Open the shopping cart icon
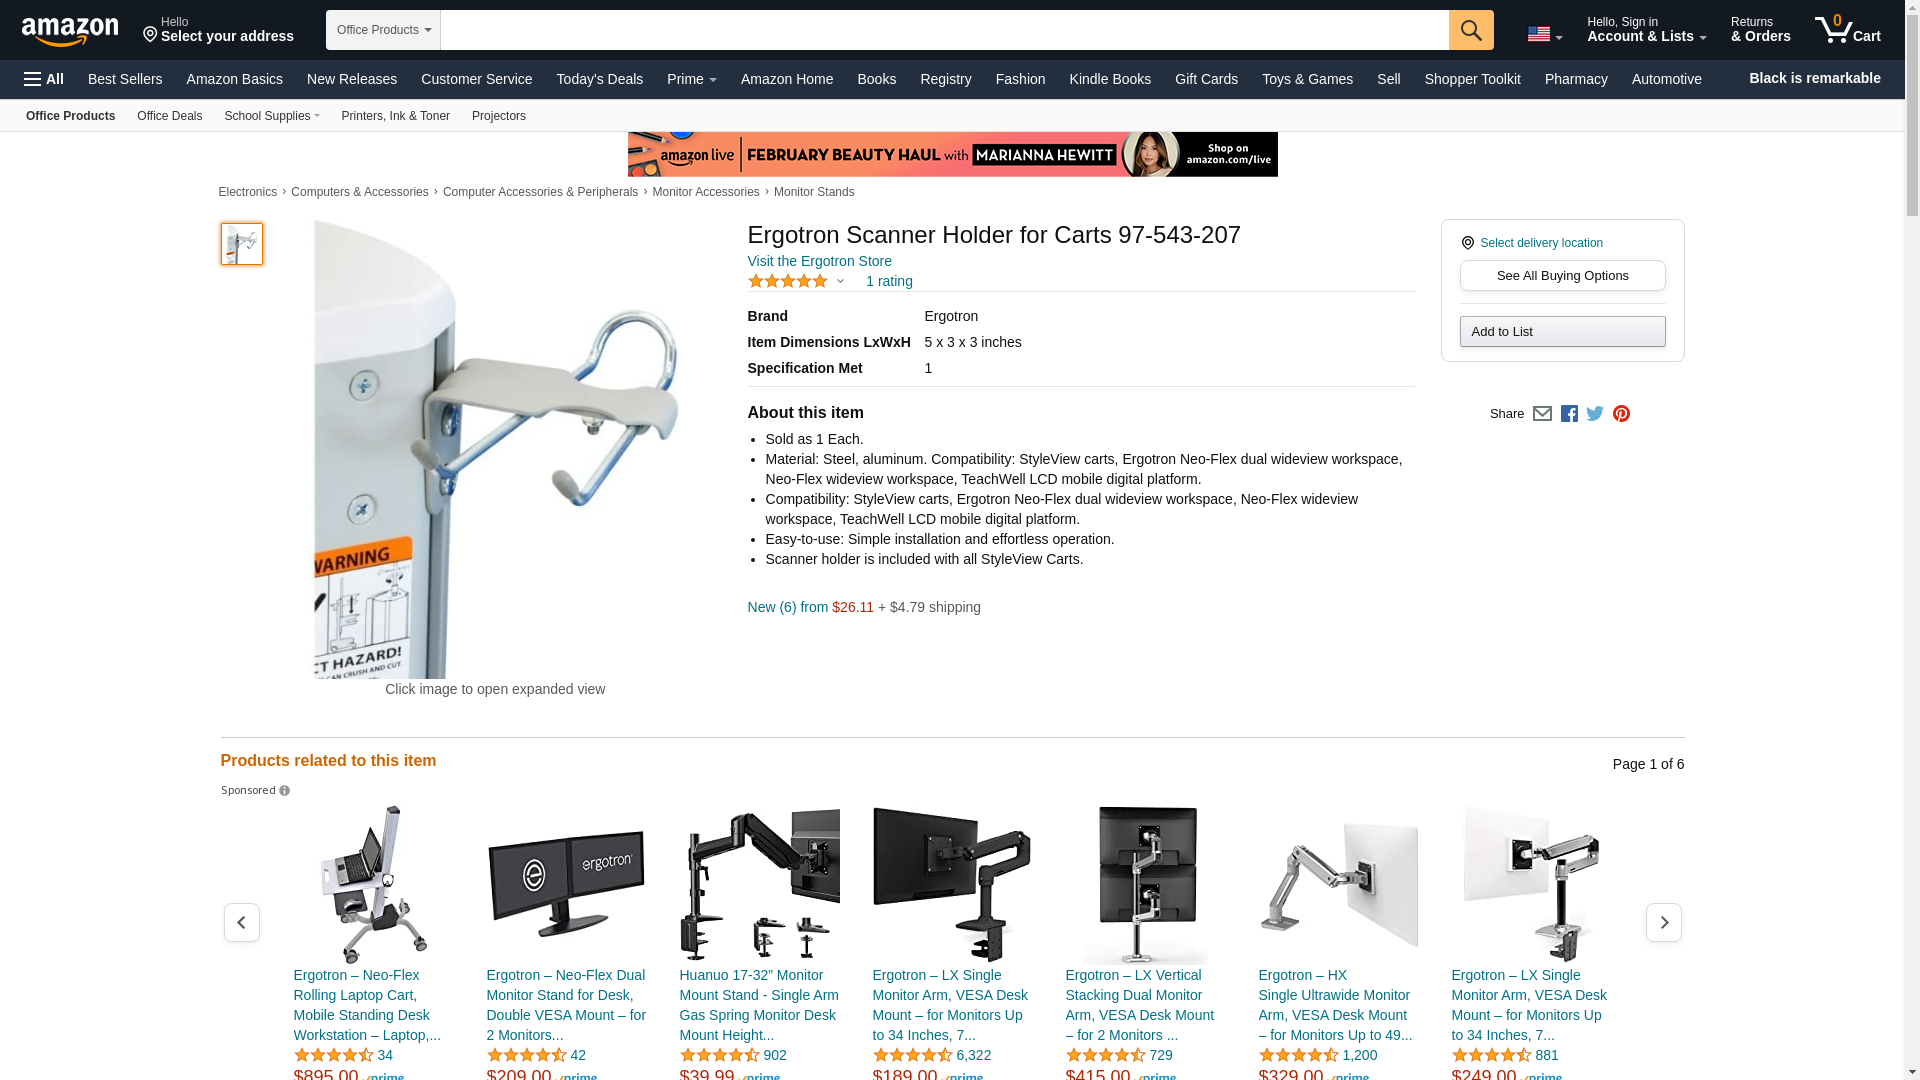This screenshot has height=1080, width=1920. click(x=1847, y=29)
